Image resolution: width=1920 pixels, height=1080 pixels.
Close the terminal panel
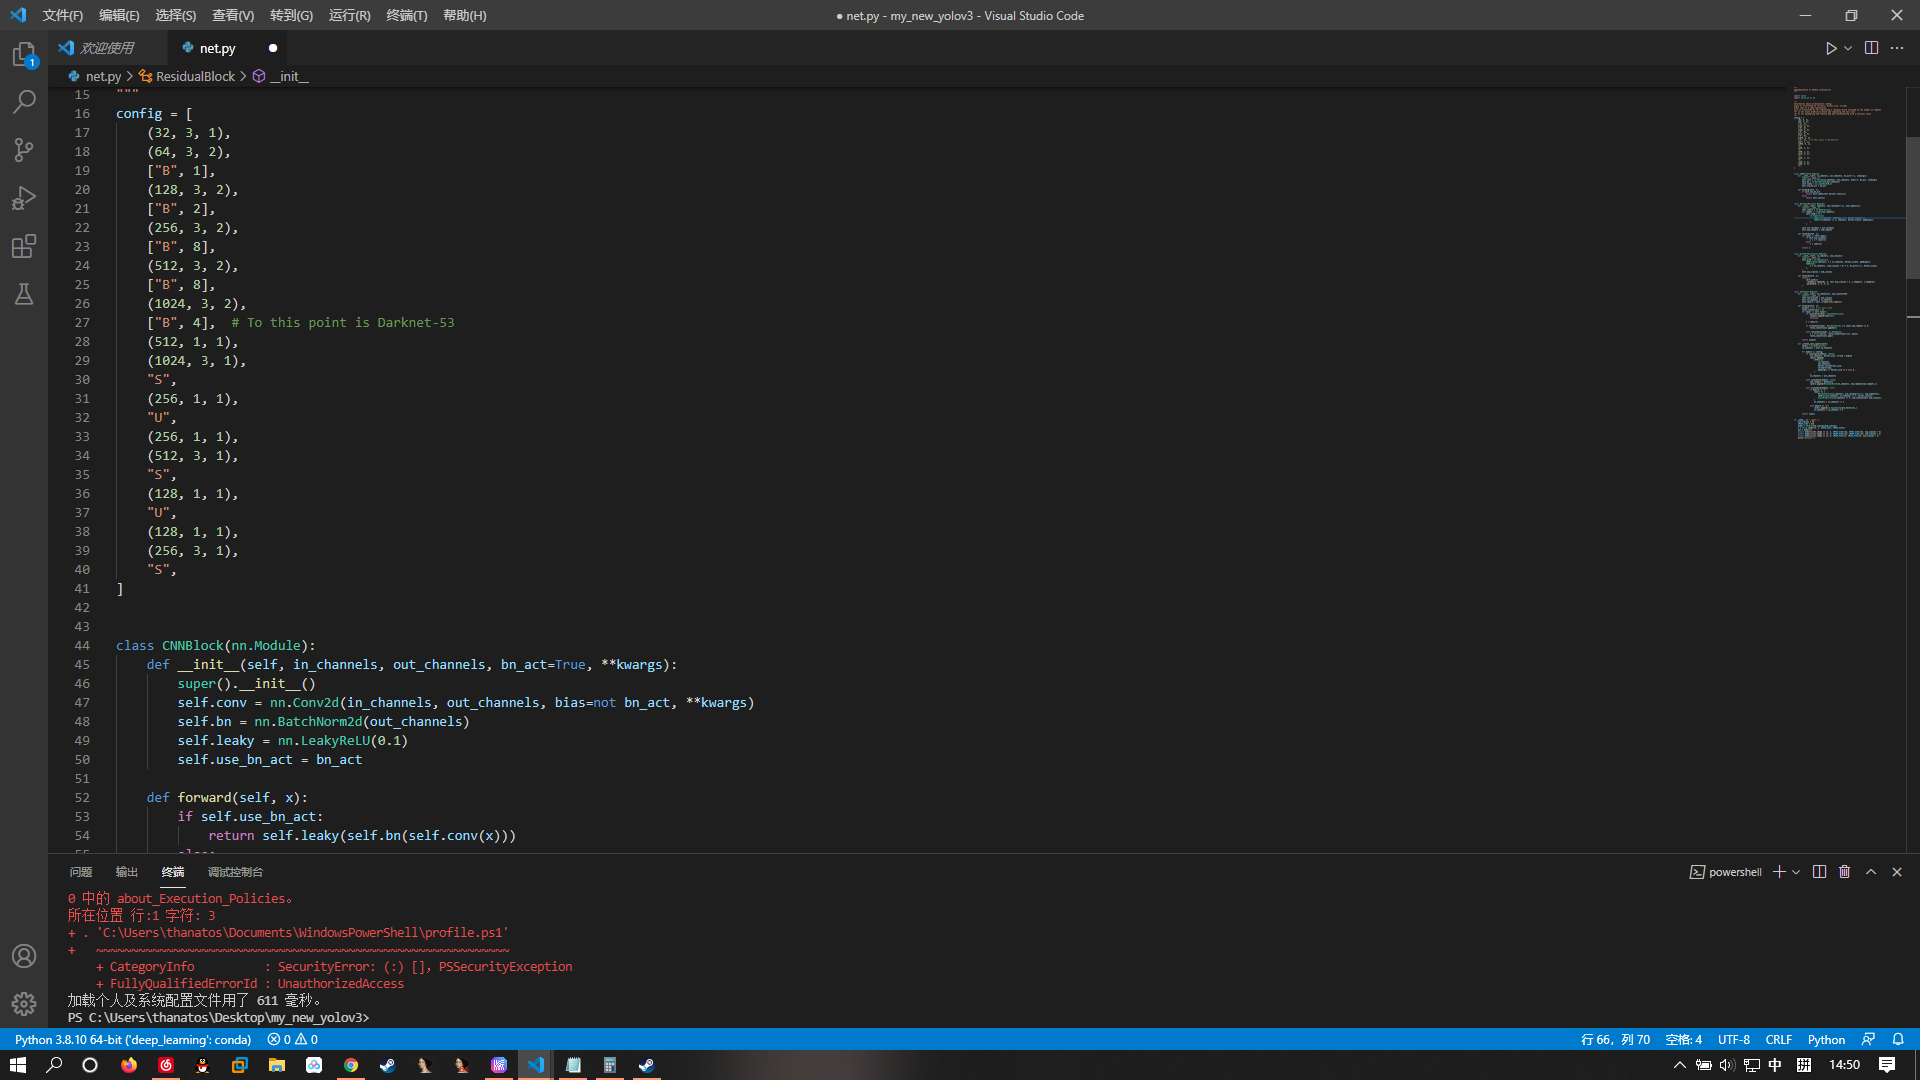coord(1897,872)
